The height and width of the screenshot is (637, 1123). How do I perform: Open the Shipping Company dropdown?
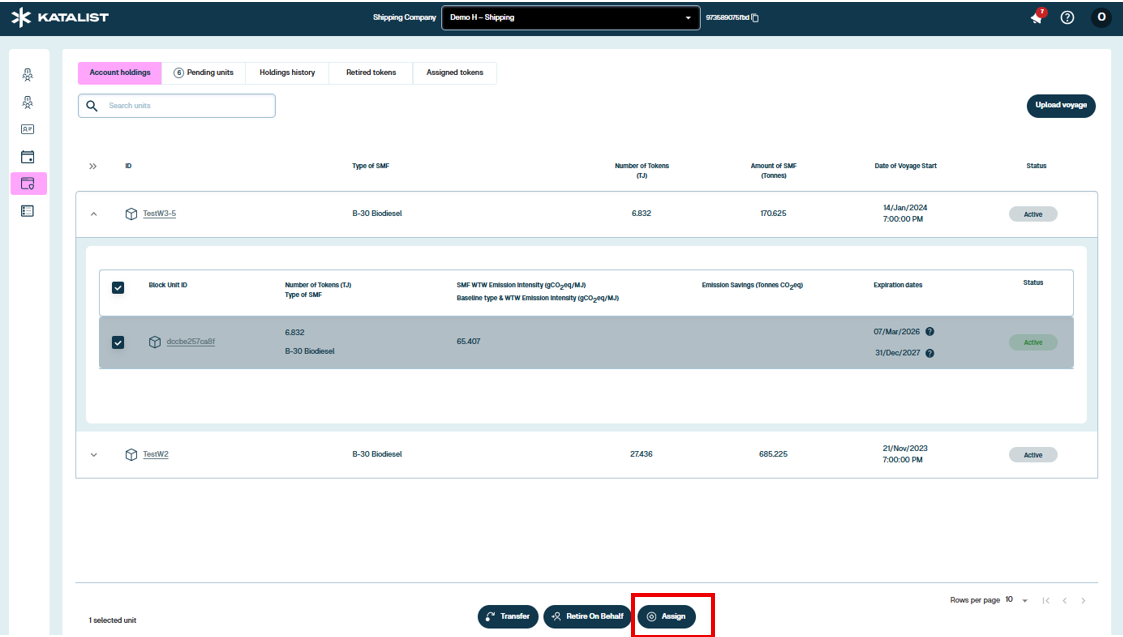(569, 18)
